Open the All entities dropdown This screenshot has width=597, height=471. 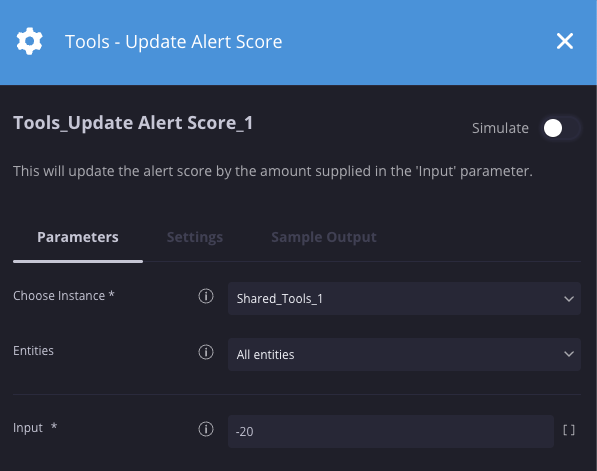coord(404,354)
